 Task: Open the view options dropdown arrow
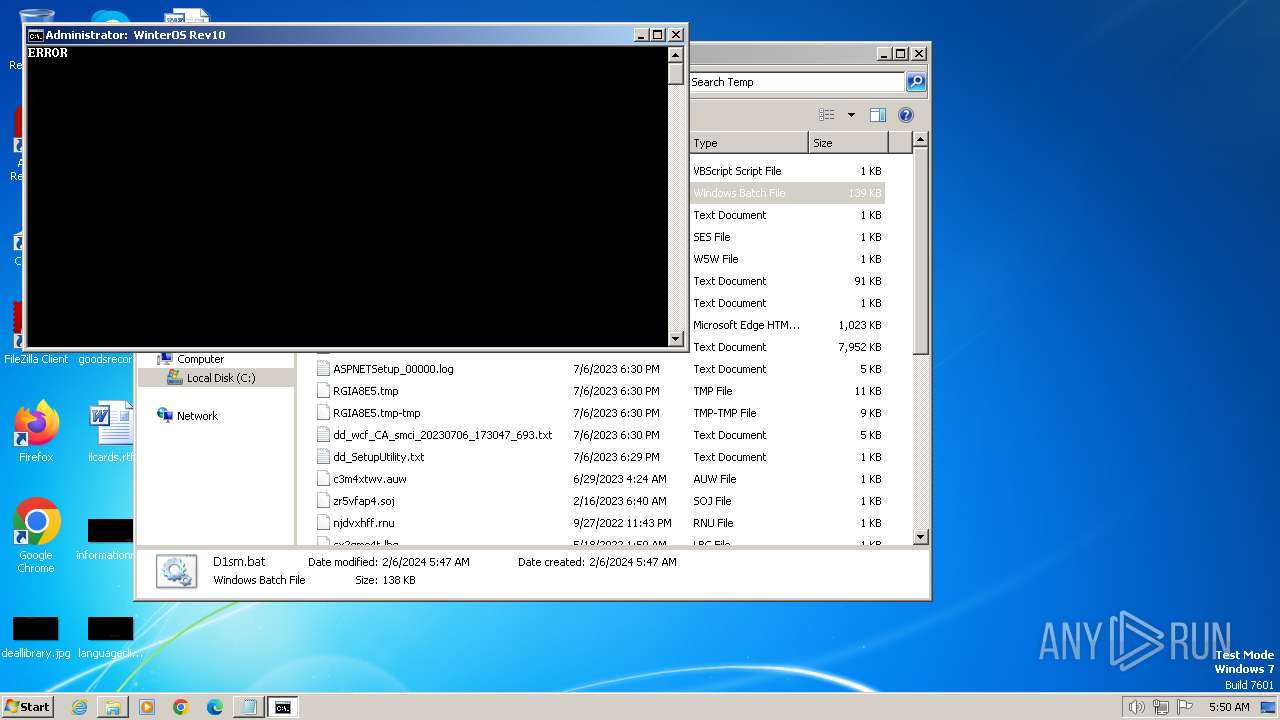[851, 115]
